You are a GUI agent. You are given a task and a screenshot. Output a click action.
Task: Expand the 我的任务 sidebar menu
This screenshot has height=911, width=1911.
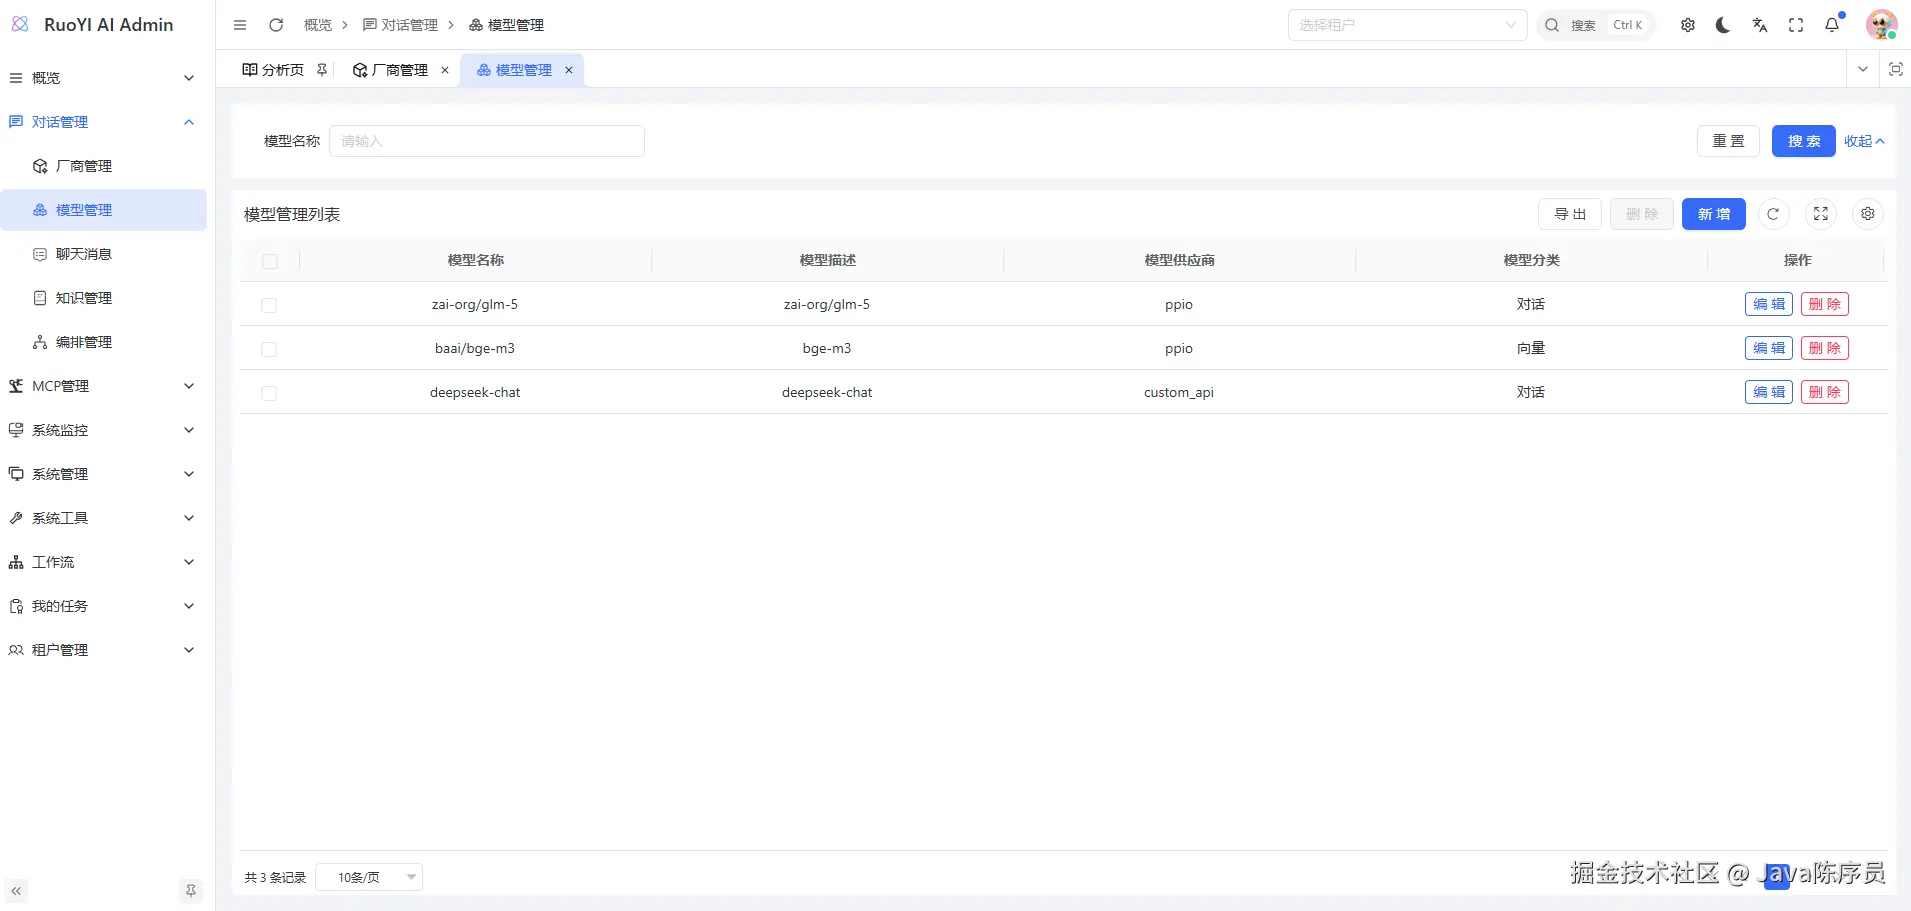click(x=104, y=606)
